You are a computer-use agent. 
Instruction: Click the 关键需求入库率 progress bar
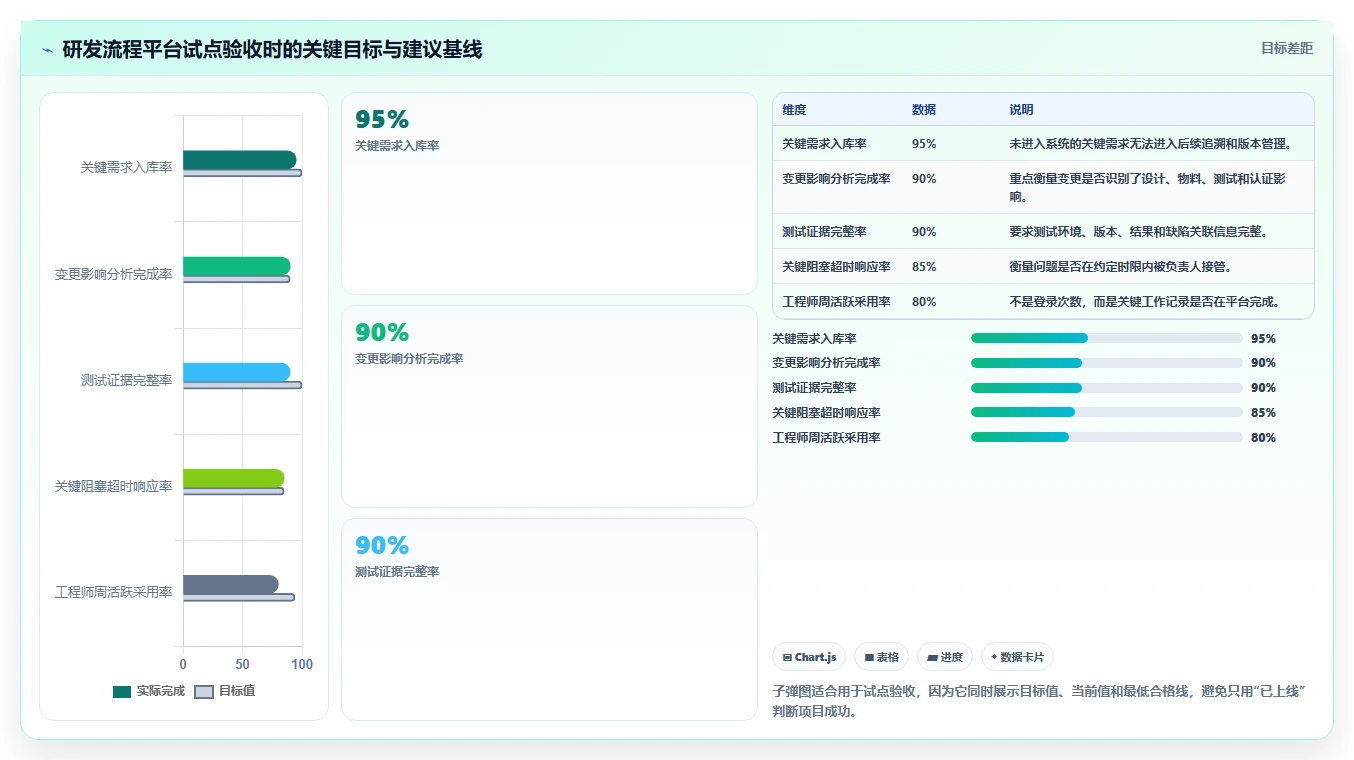[1106, 338]
